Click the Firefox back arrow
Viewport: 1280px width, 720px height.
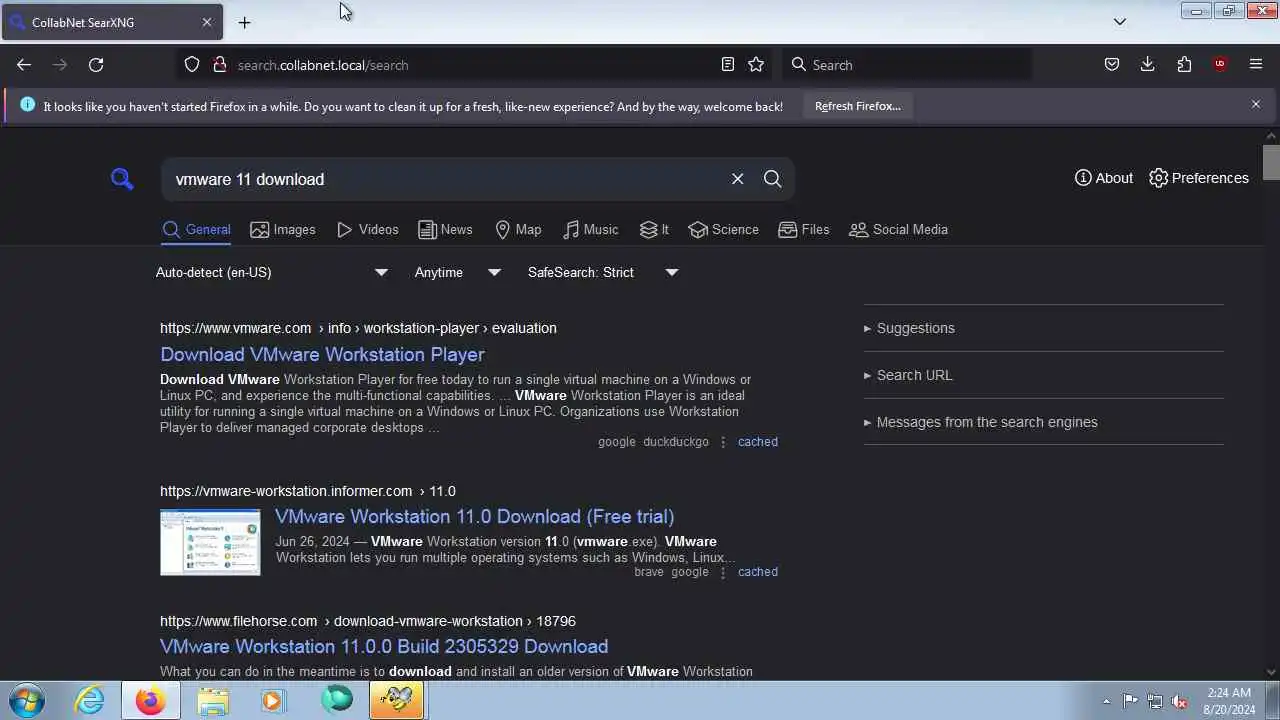tap(24, 65)
